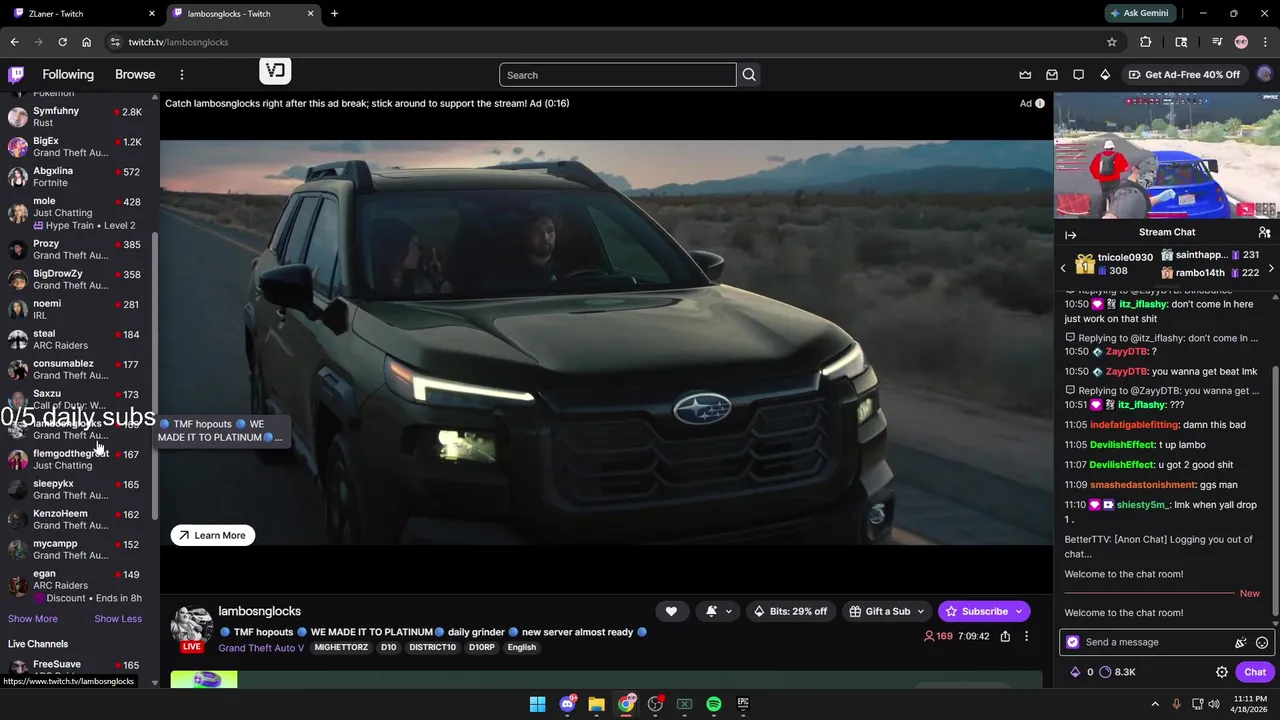
Task: Show previous gift leaderboard entries
Action: [1063, 268]
